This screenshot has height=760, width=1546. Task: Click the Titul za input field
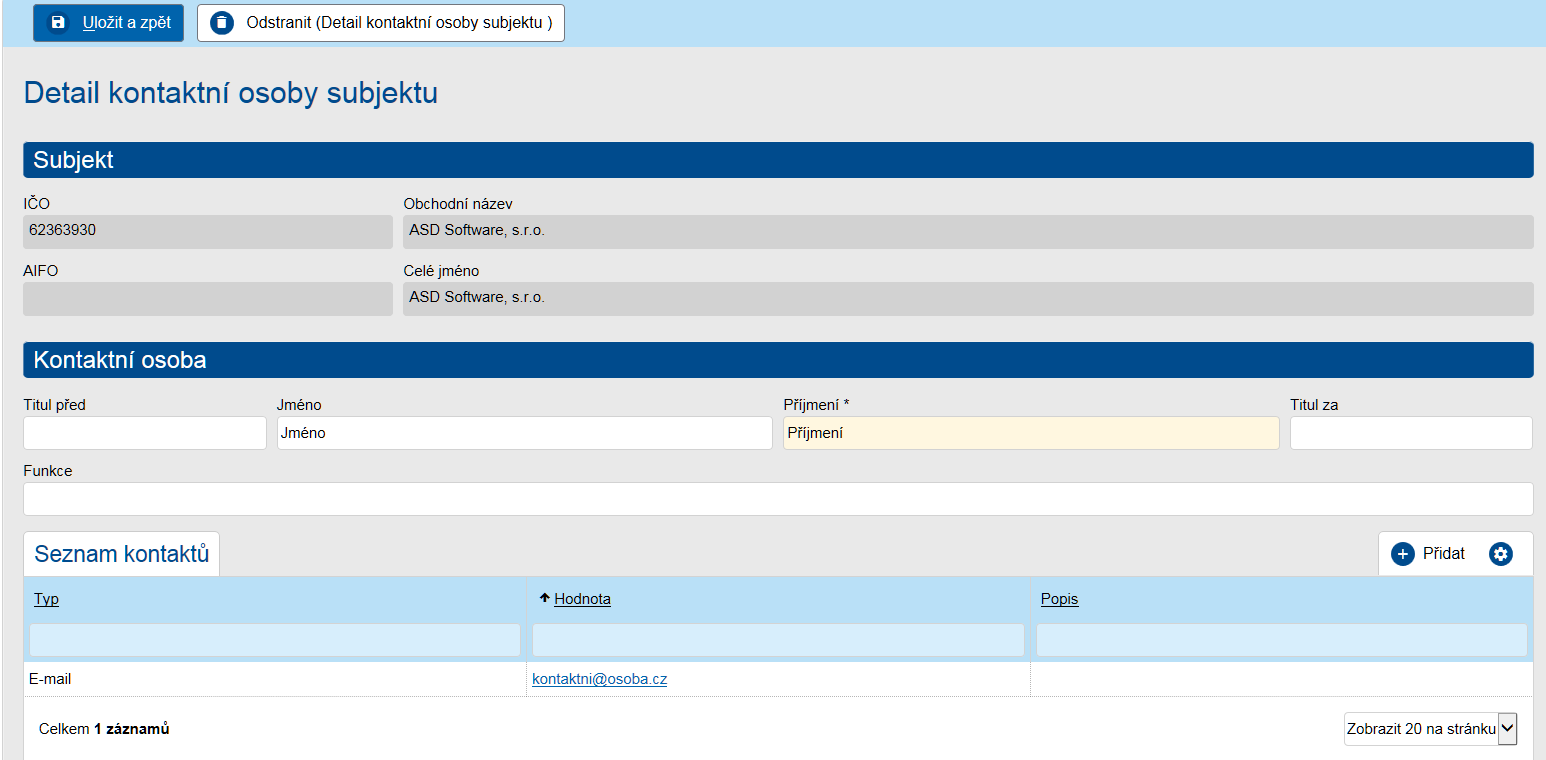[1410, 433]
